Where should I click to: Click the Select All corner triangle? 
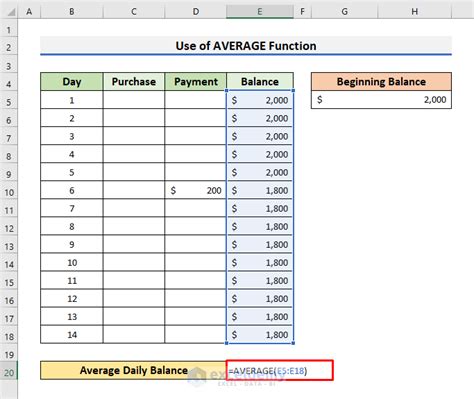pyautogui.click(x=11, y=12)
